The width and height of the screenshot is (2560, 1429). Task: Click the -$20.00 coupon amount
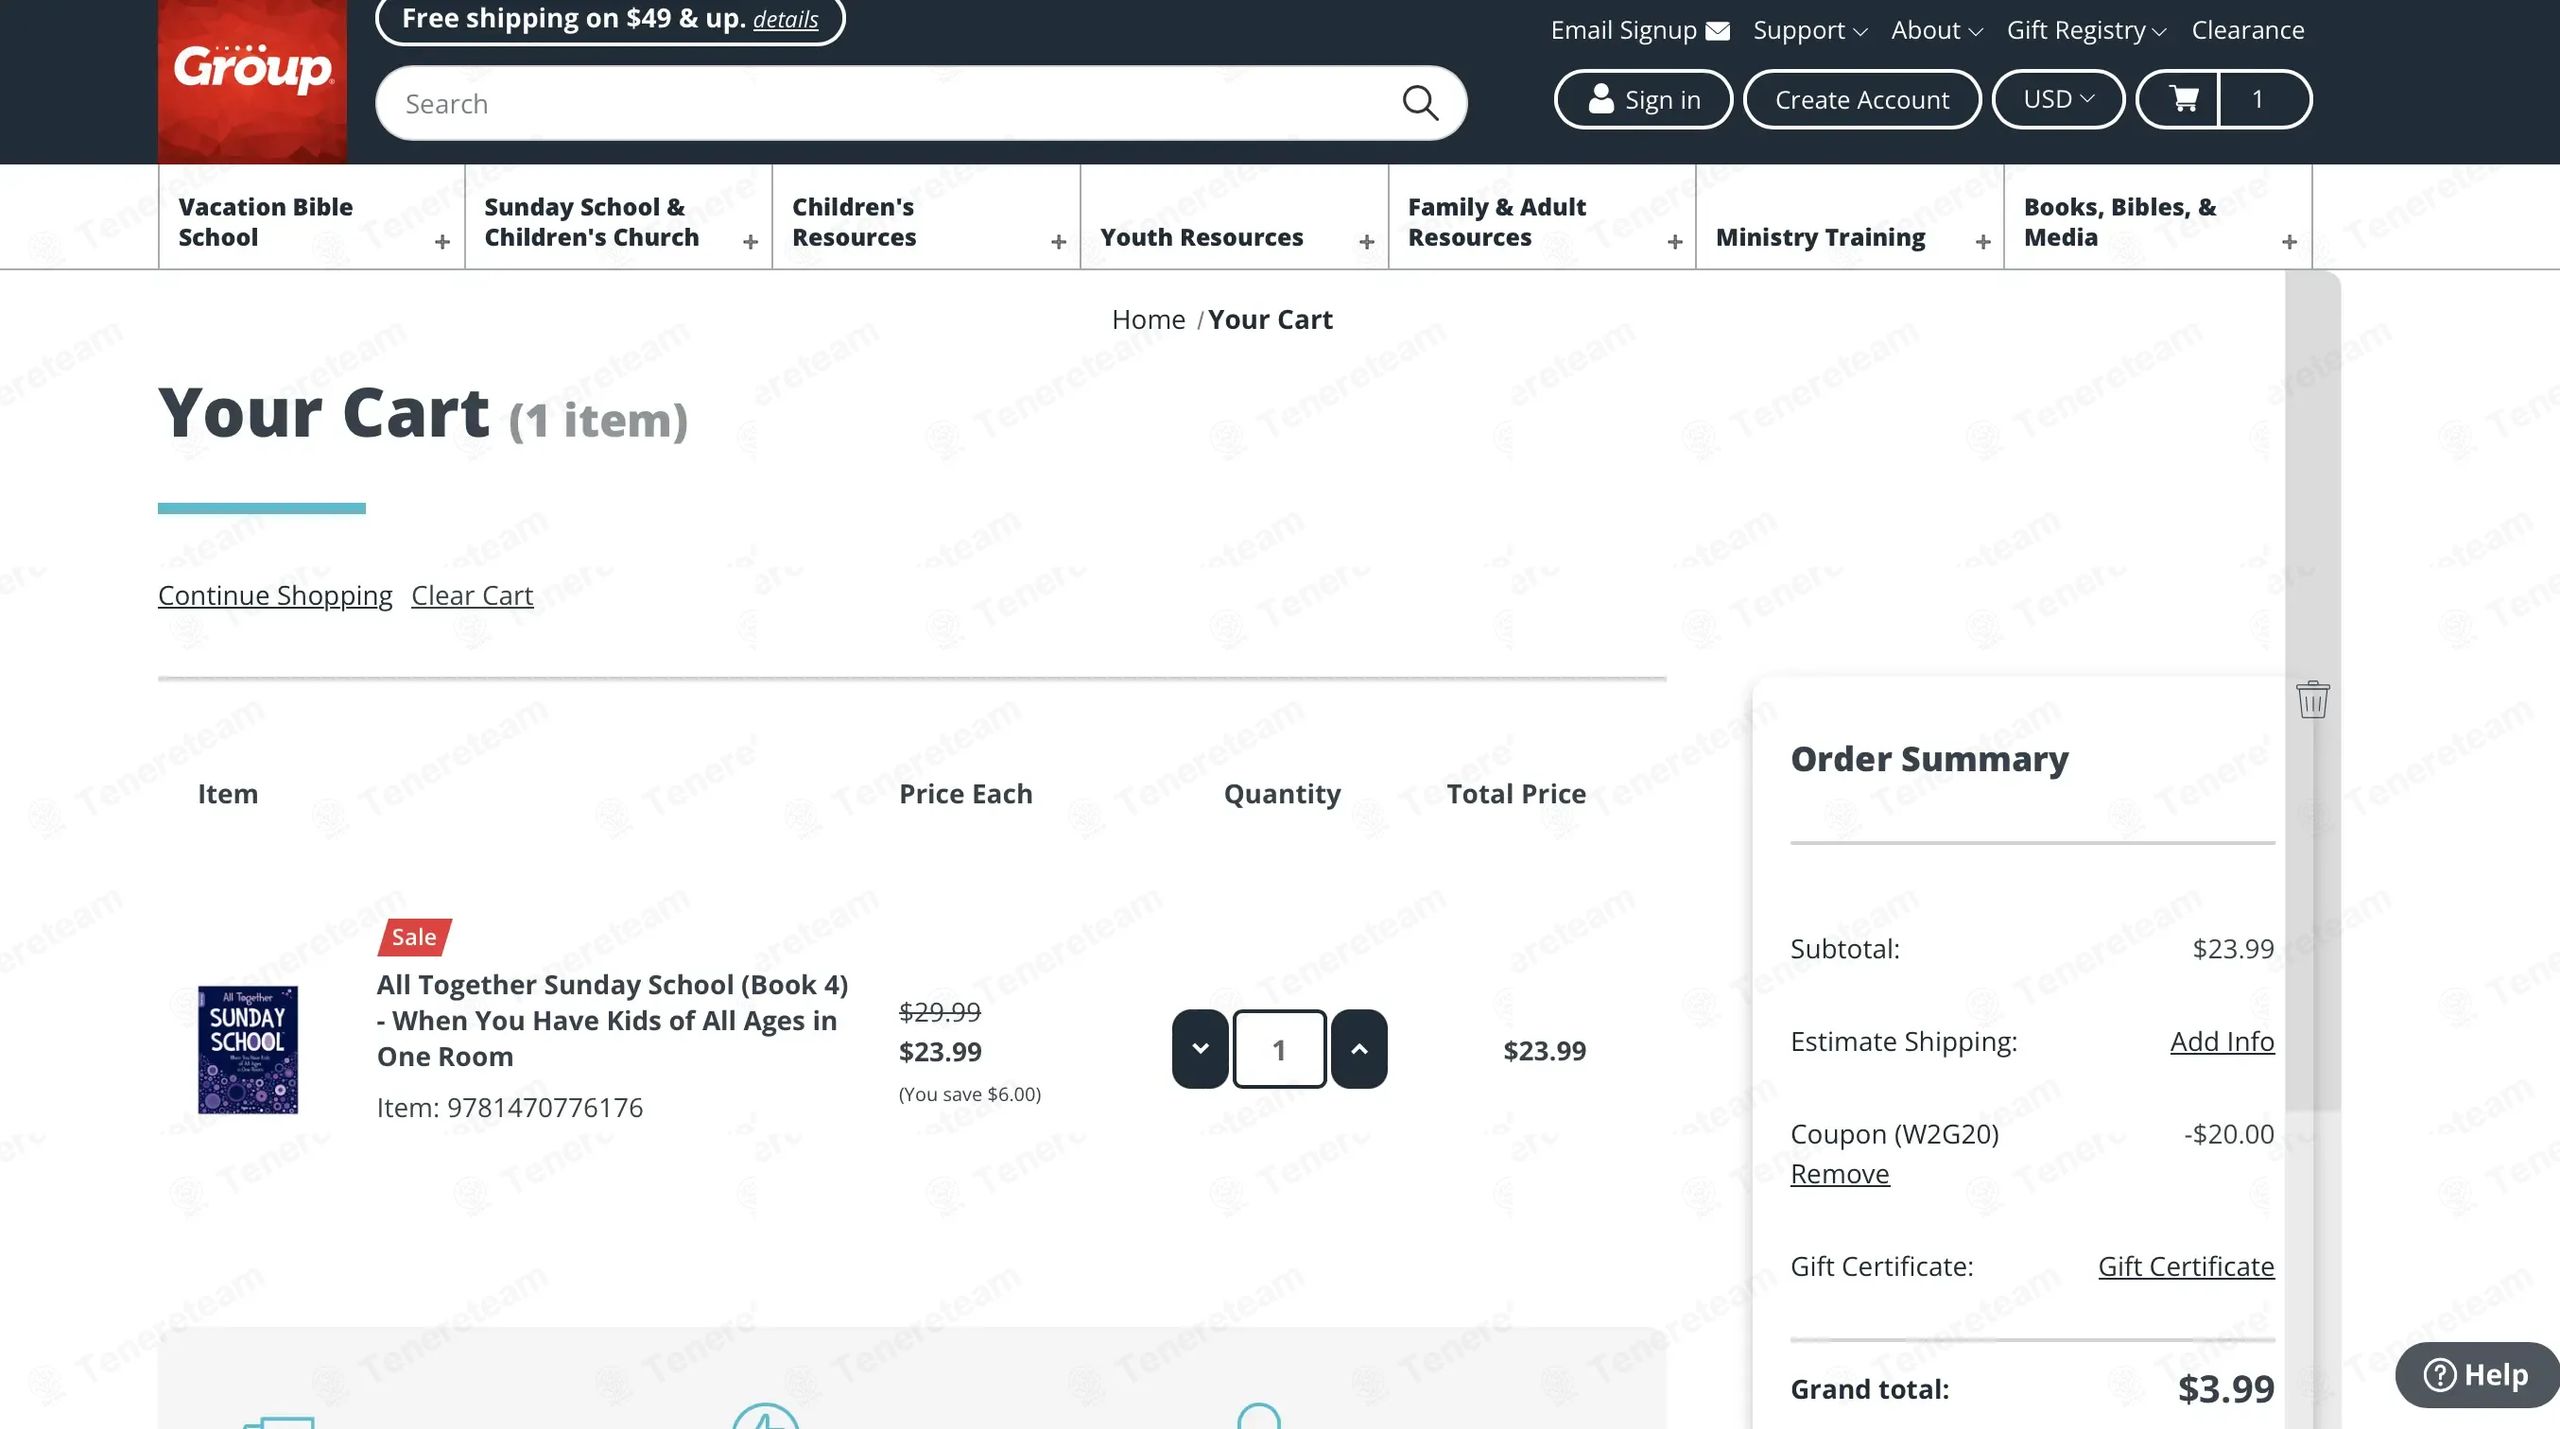(x=2229, y=1134)
